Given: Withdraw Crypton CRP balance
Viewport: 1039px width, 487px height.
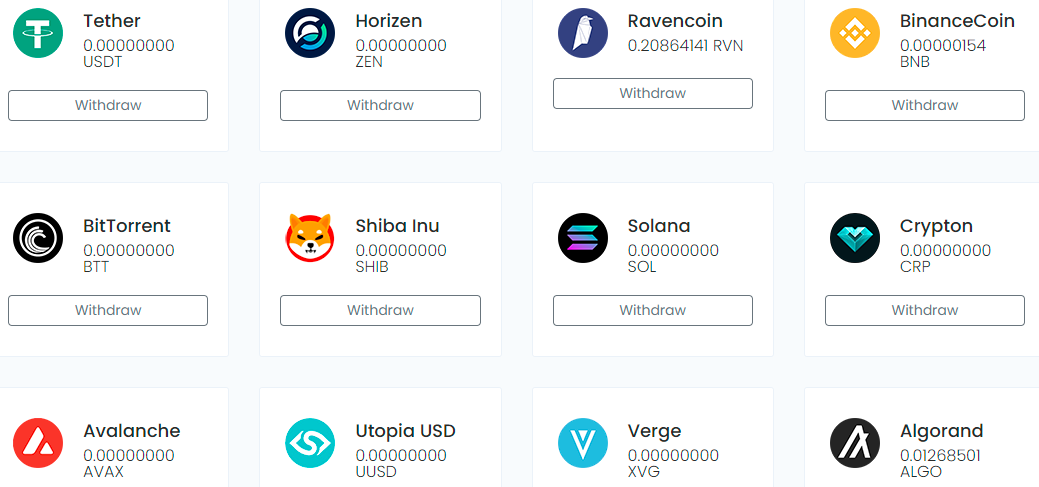Looking at the screenshot, I should tap(925, 310).
